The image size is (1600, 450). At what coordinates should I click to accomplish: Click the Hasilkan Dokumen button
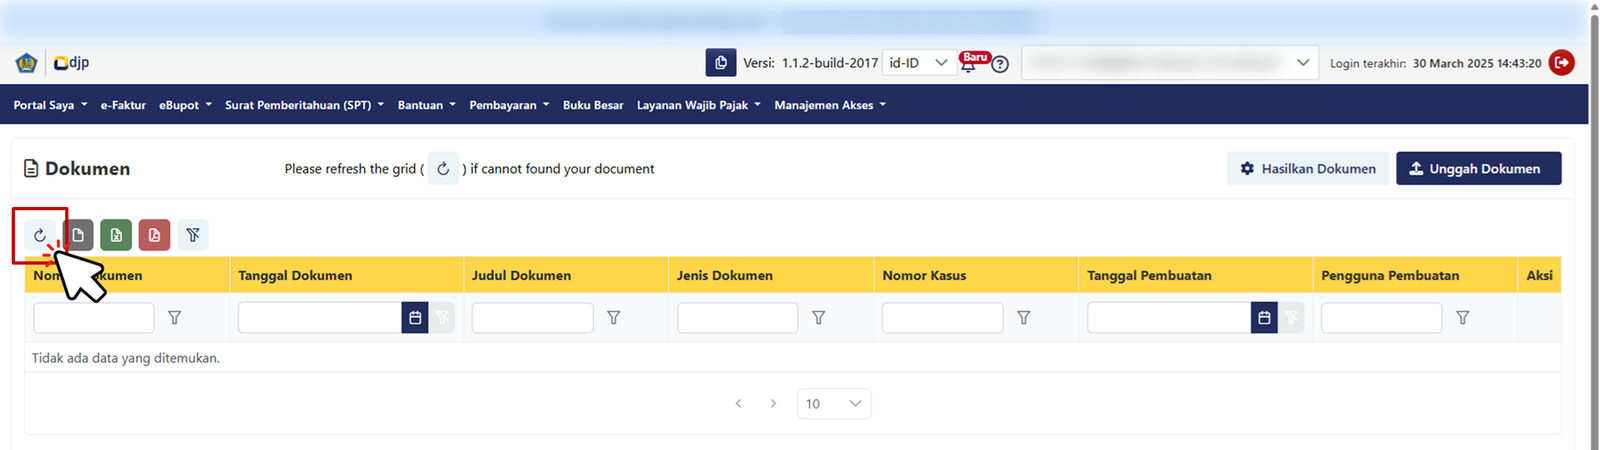click(1307, 169)
